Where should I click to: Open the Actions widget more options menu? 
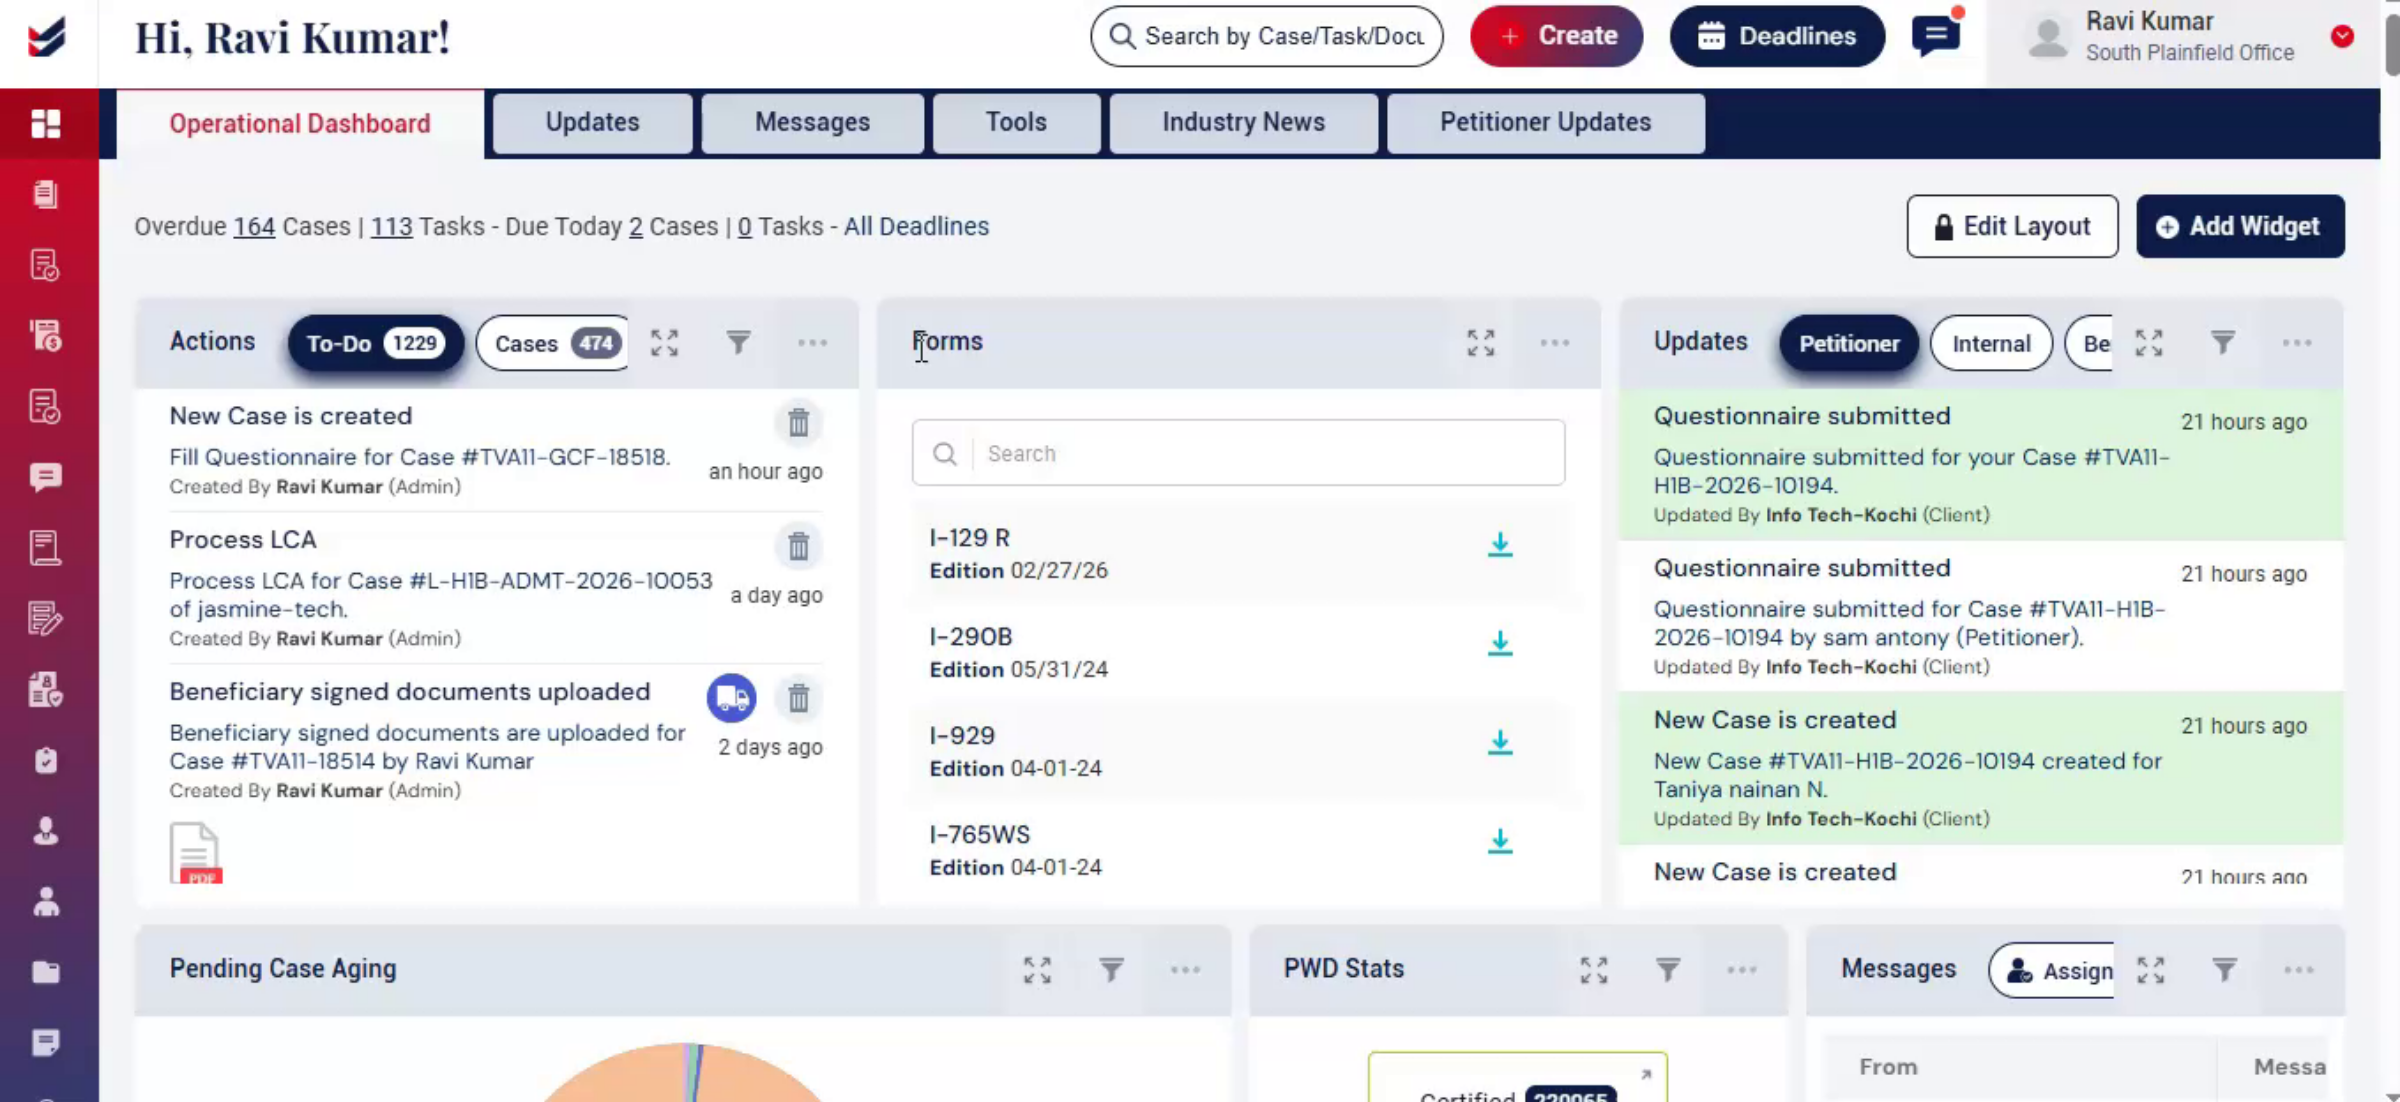[x=812, y=343]
